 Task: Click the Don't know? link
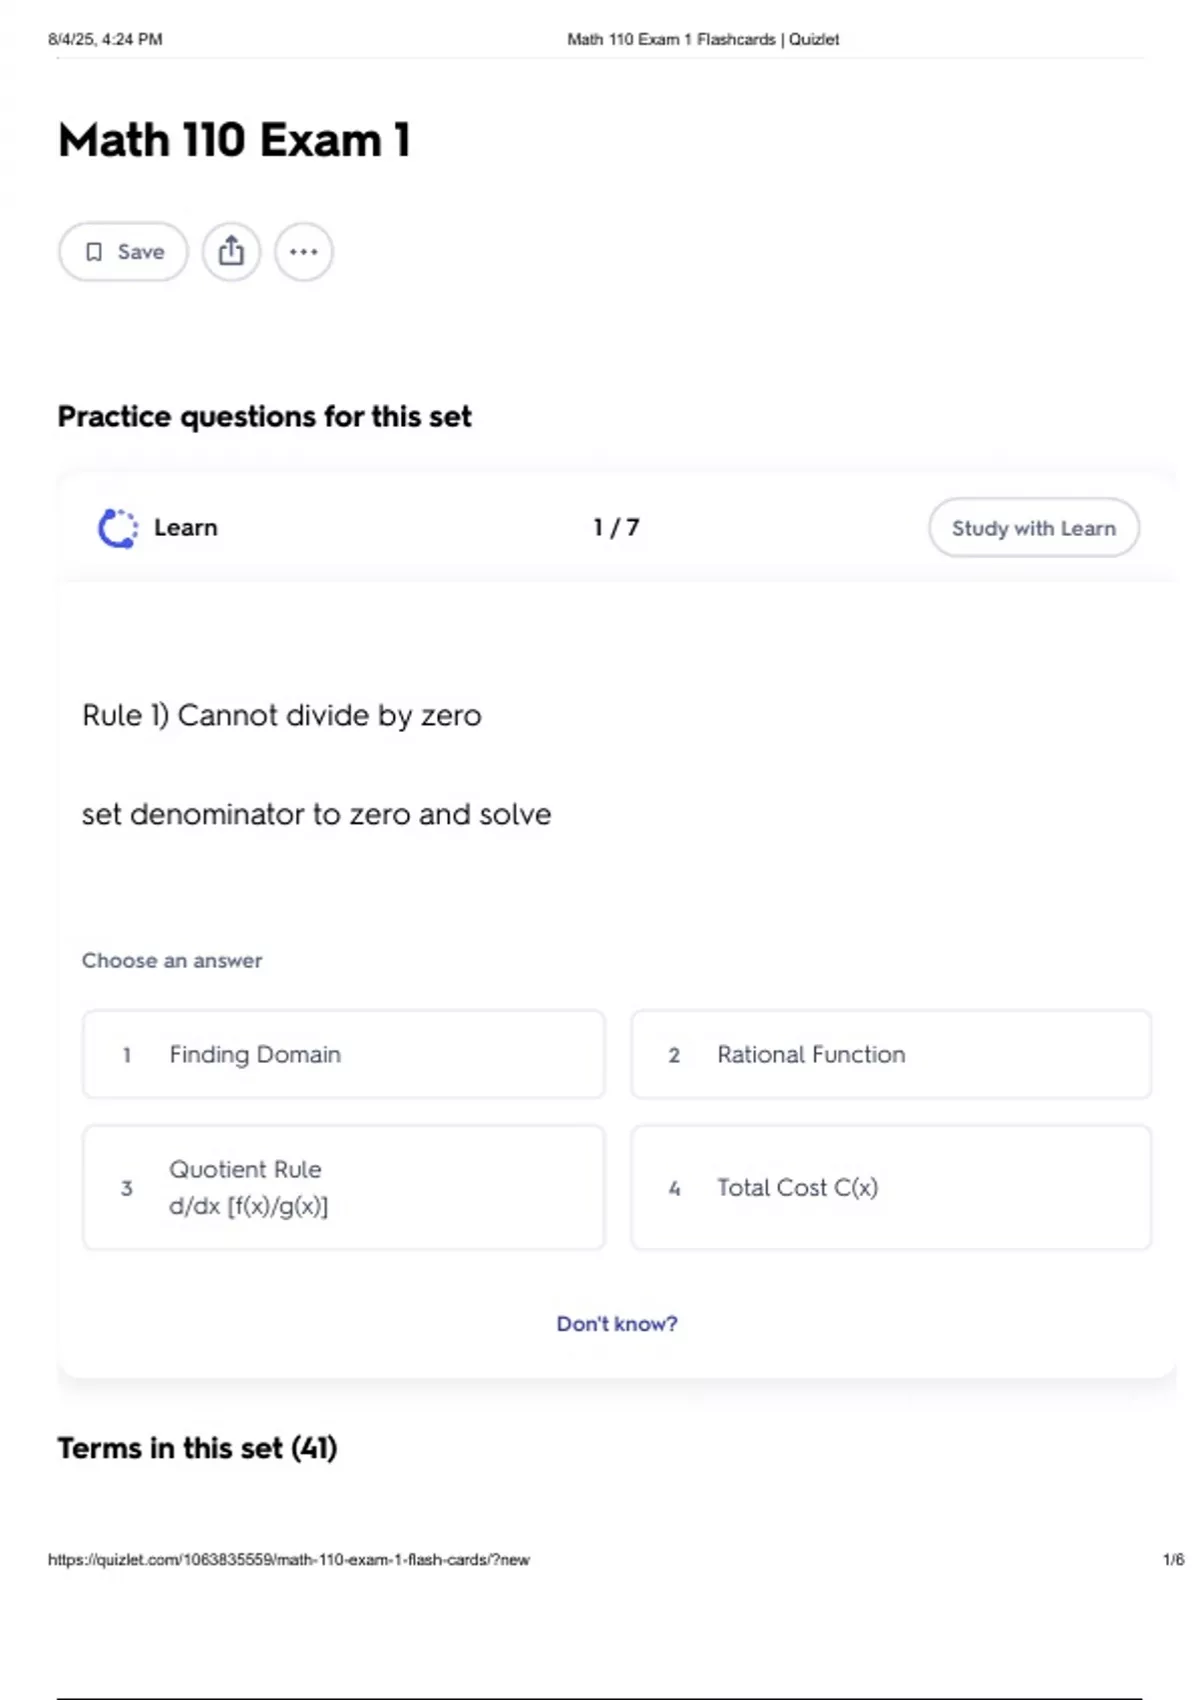tap(617, 1324)
